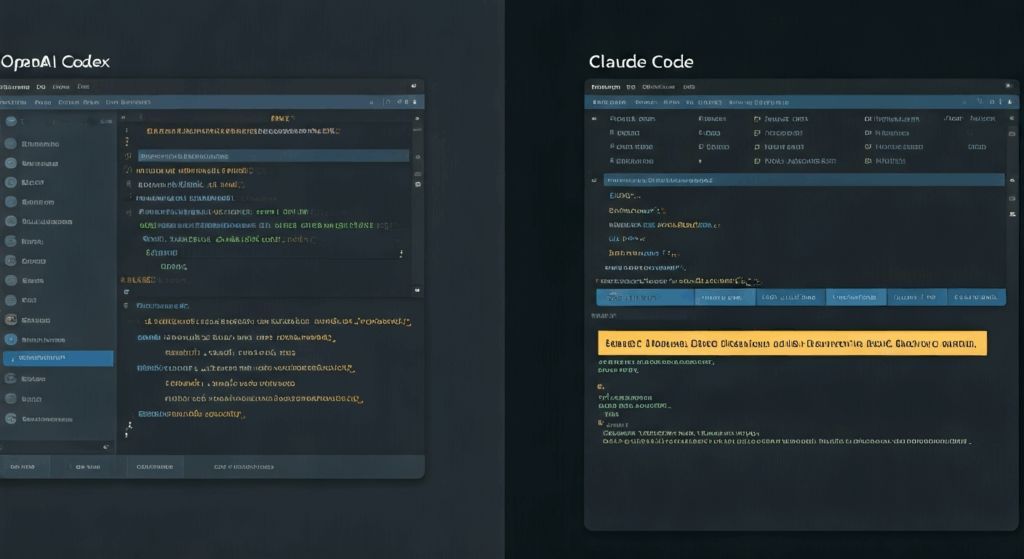Open the lighter-blue active tab in Claude Code tab strip
Screen dimensions: 1024x559
coord(855,297)
